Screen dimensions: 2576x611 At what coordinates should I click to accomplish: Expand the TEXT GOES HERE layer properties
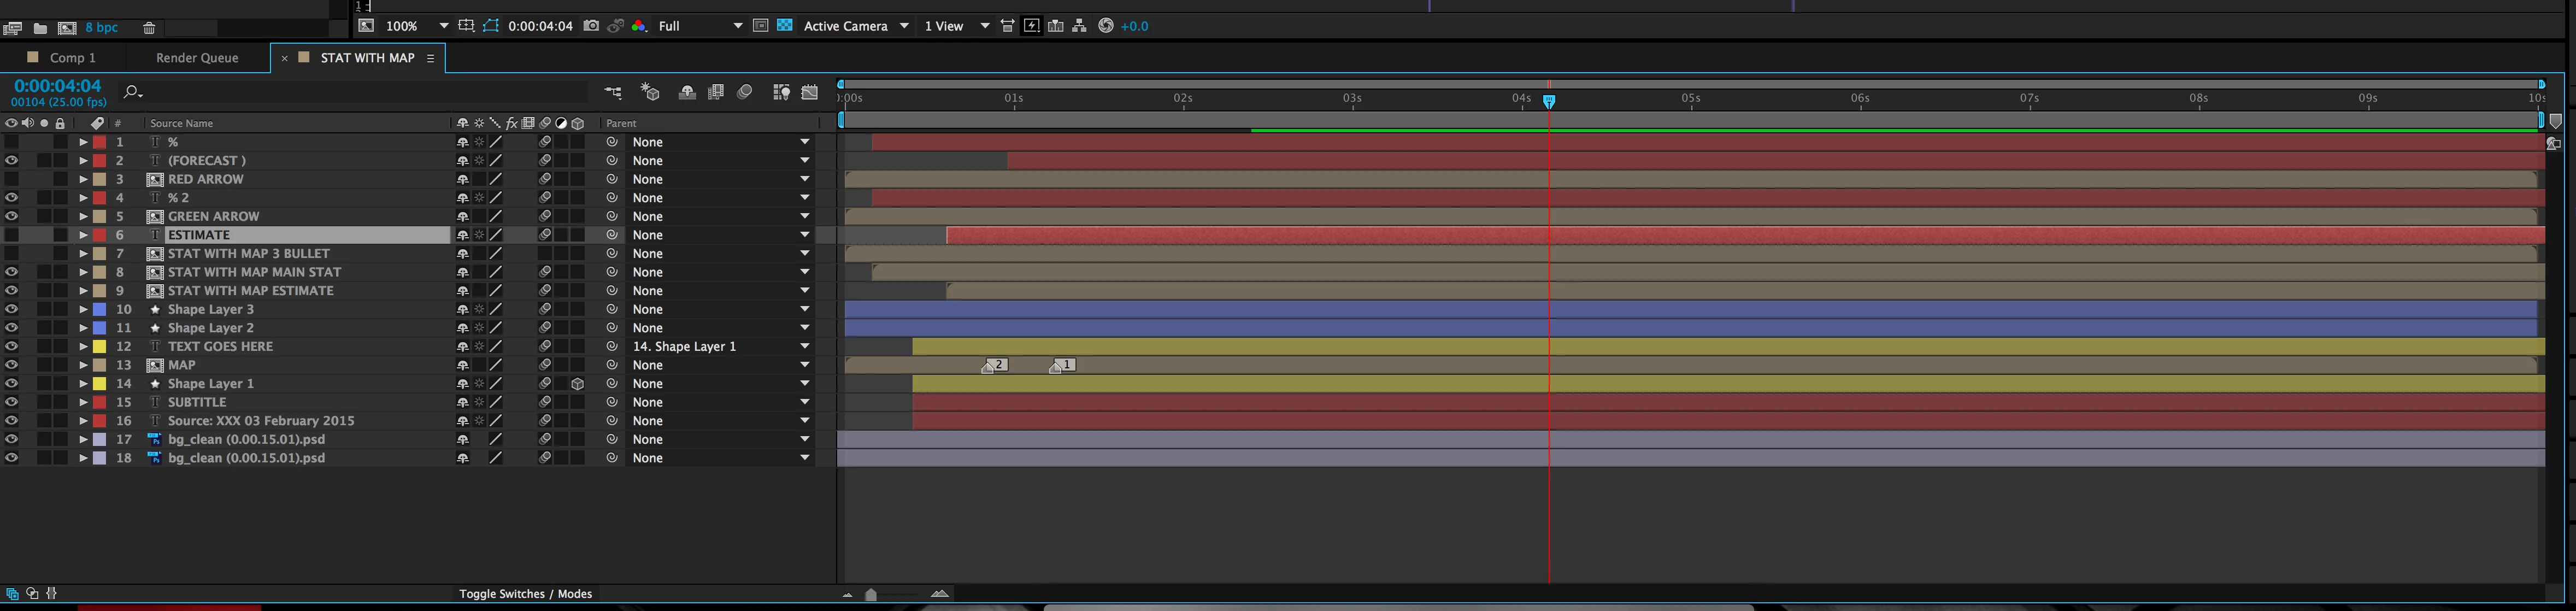pos(83,347)
